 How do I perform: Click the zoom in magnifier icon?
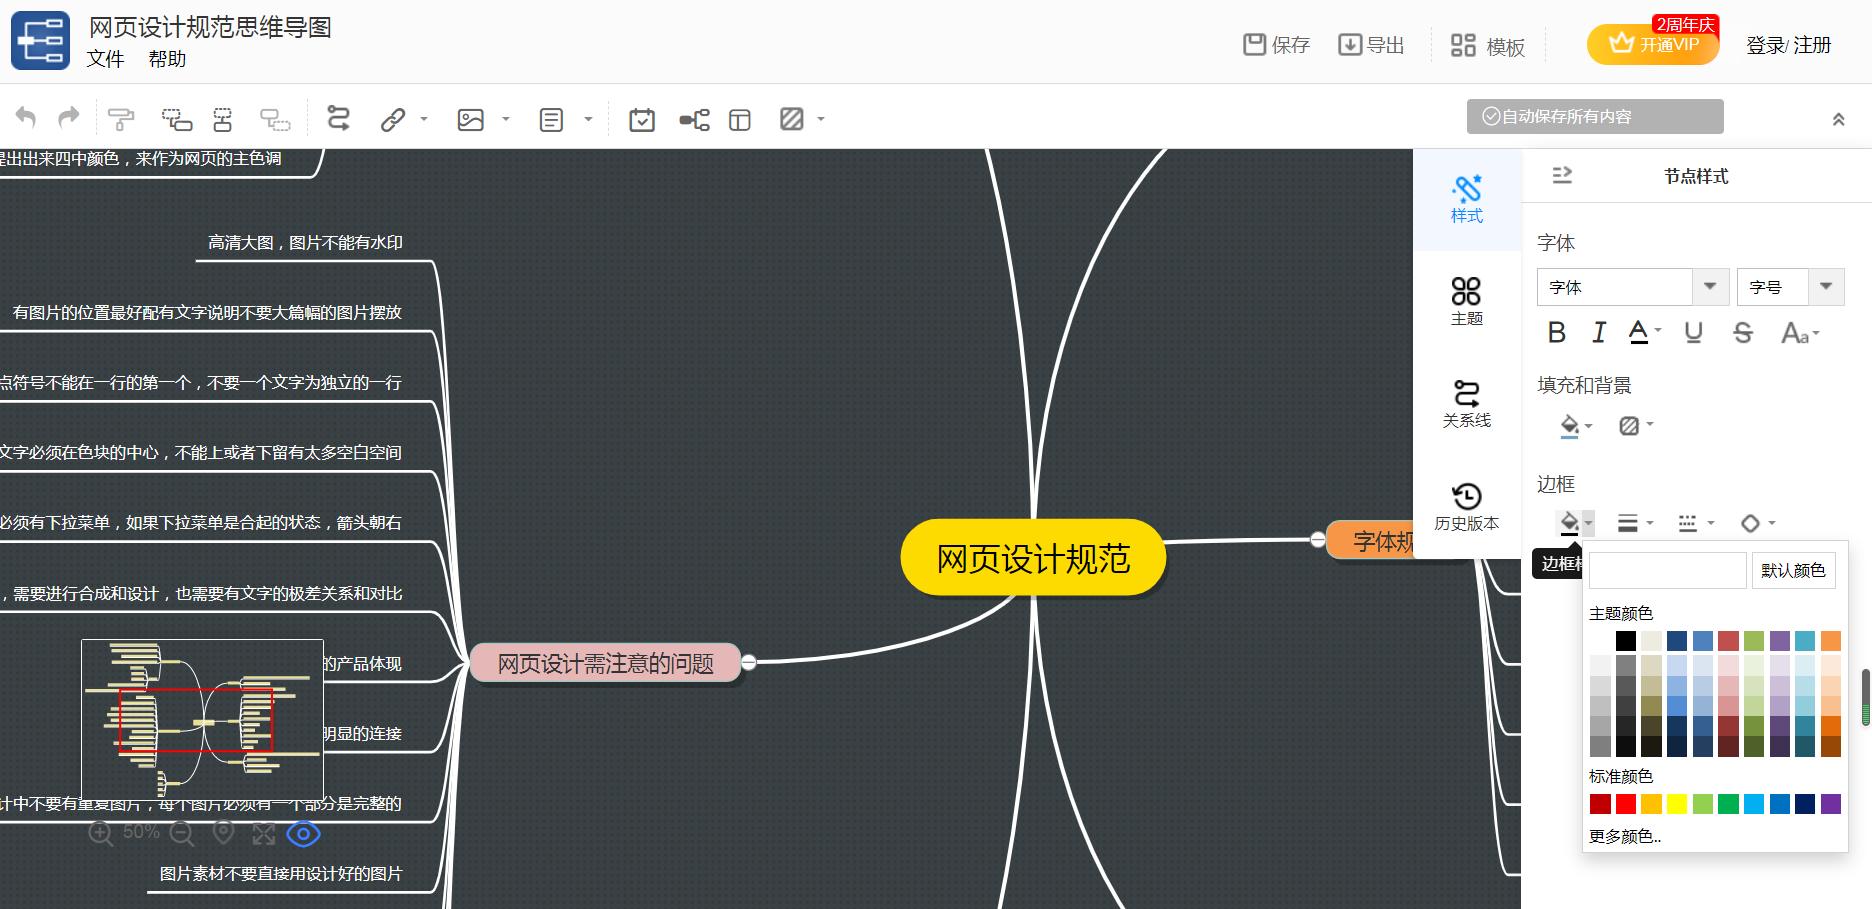101,833
